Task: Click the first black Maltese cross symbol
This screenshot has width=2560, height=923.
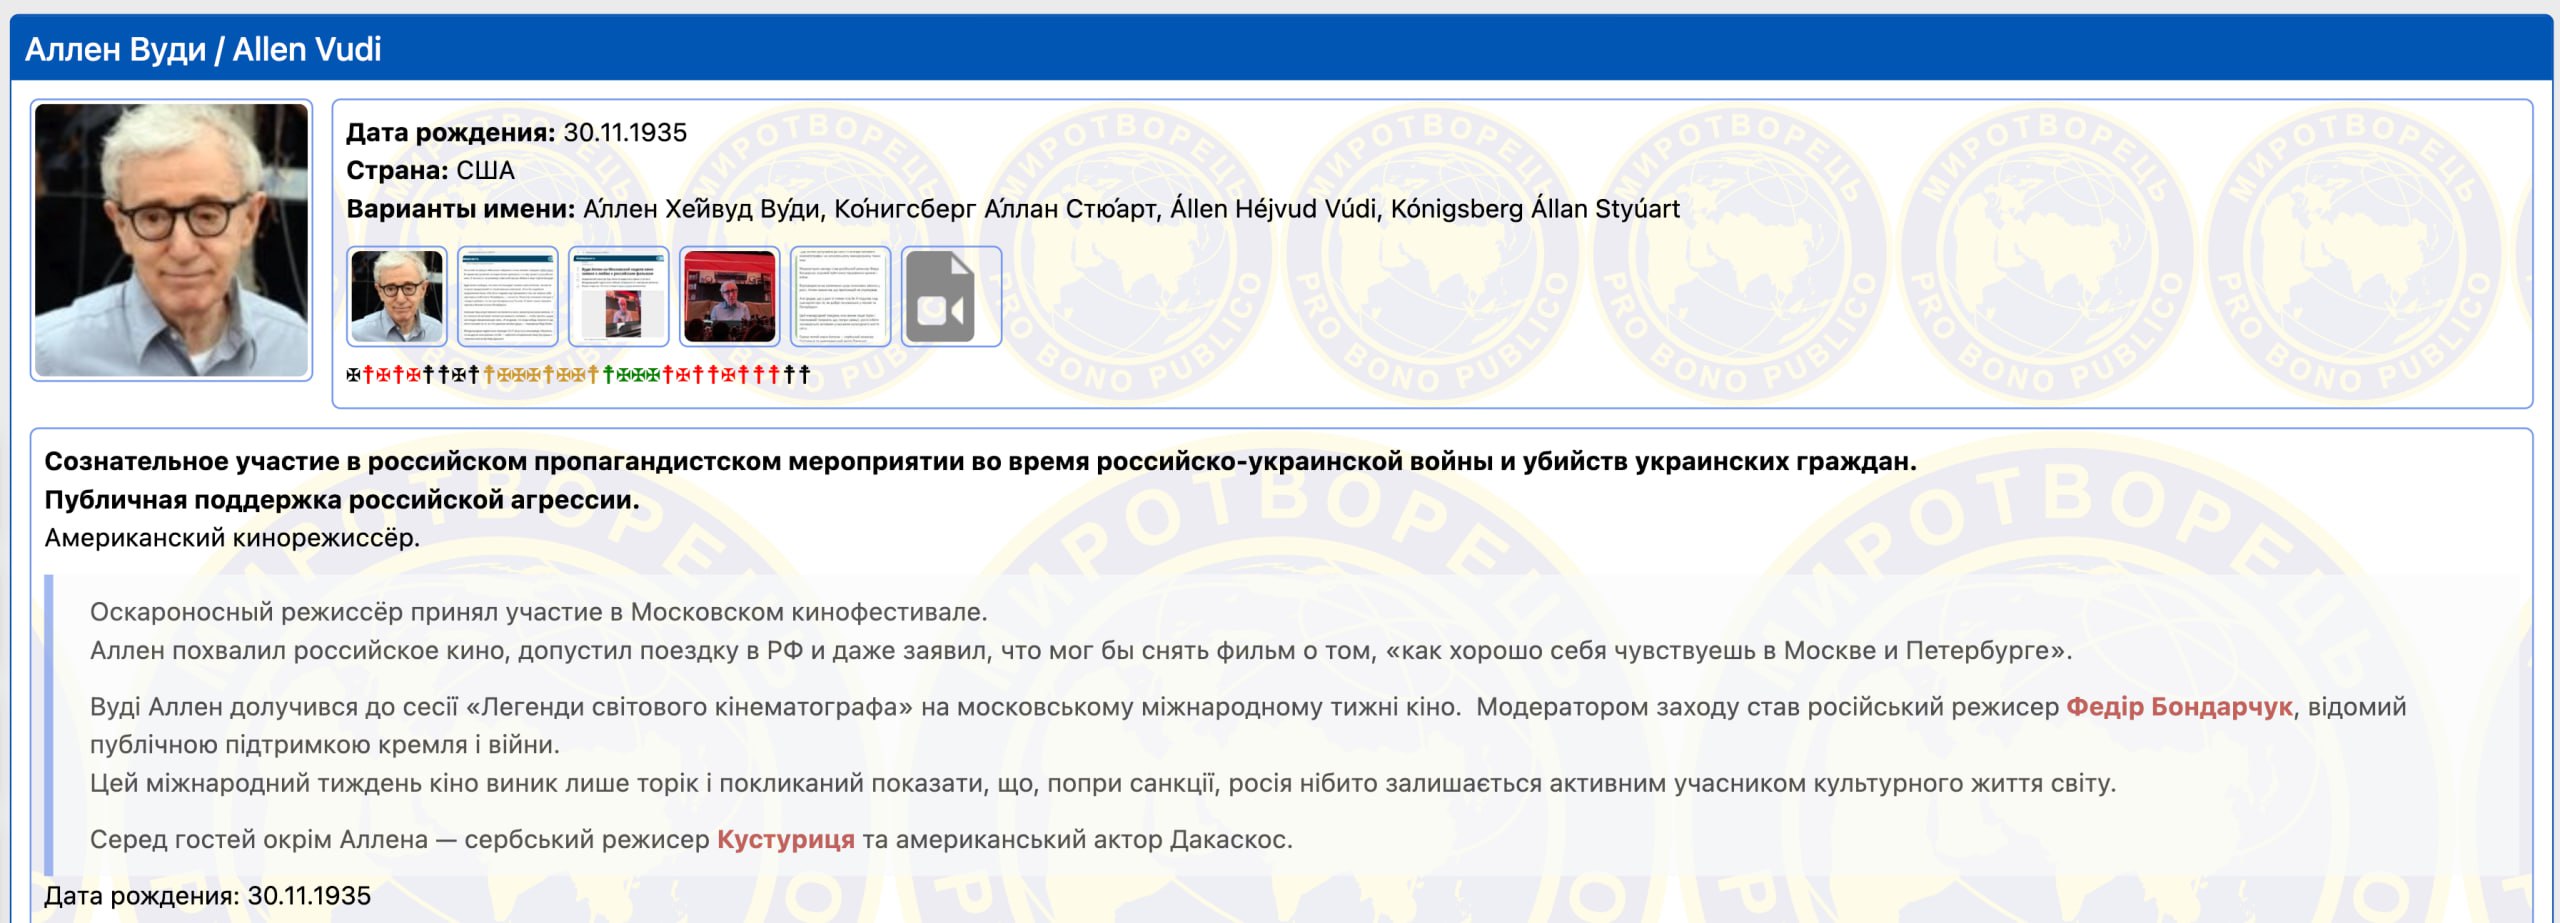Action: point(353,375)
